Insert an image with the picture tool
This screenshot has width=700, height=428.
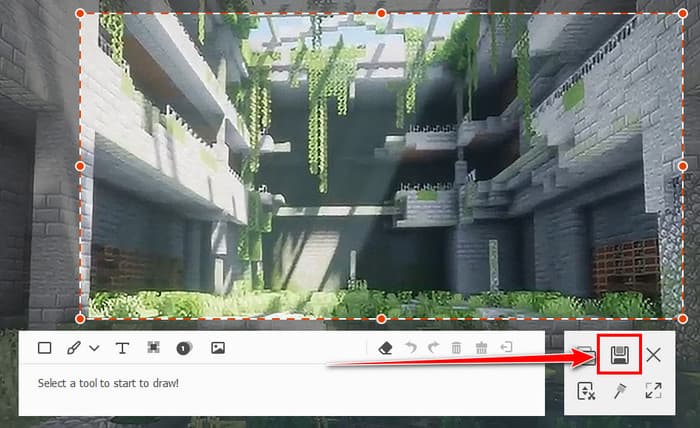coord(218,348)
